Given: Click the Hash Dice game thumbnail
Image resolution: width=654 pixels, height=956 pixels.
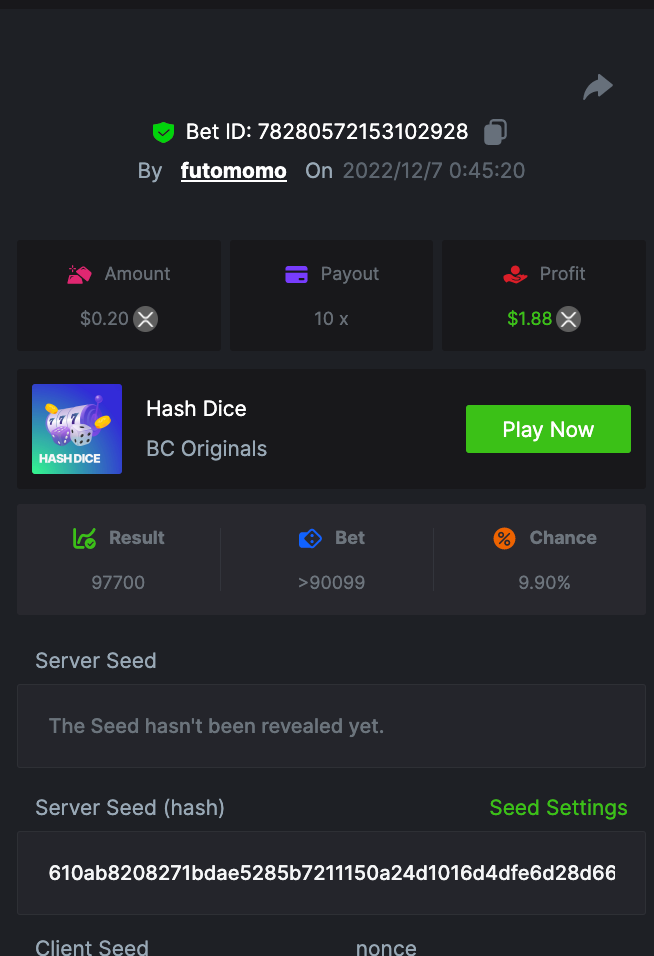Looking at the screenshot, I should [x=77, y=429].
